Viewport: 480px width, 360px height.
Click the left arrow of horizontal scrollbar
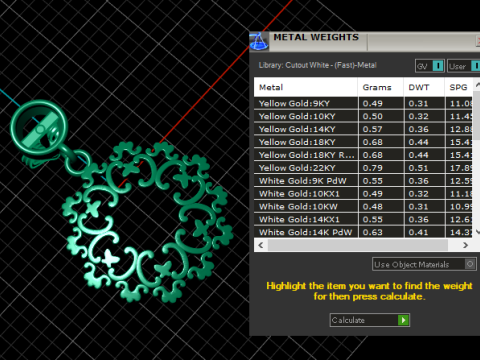coord(261,245)
